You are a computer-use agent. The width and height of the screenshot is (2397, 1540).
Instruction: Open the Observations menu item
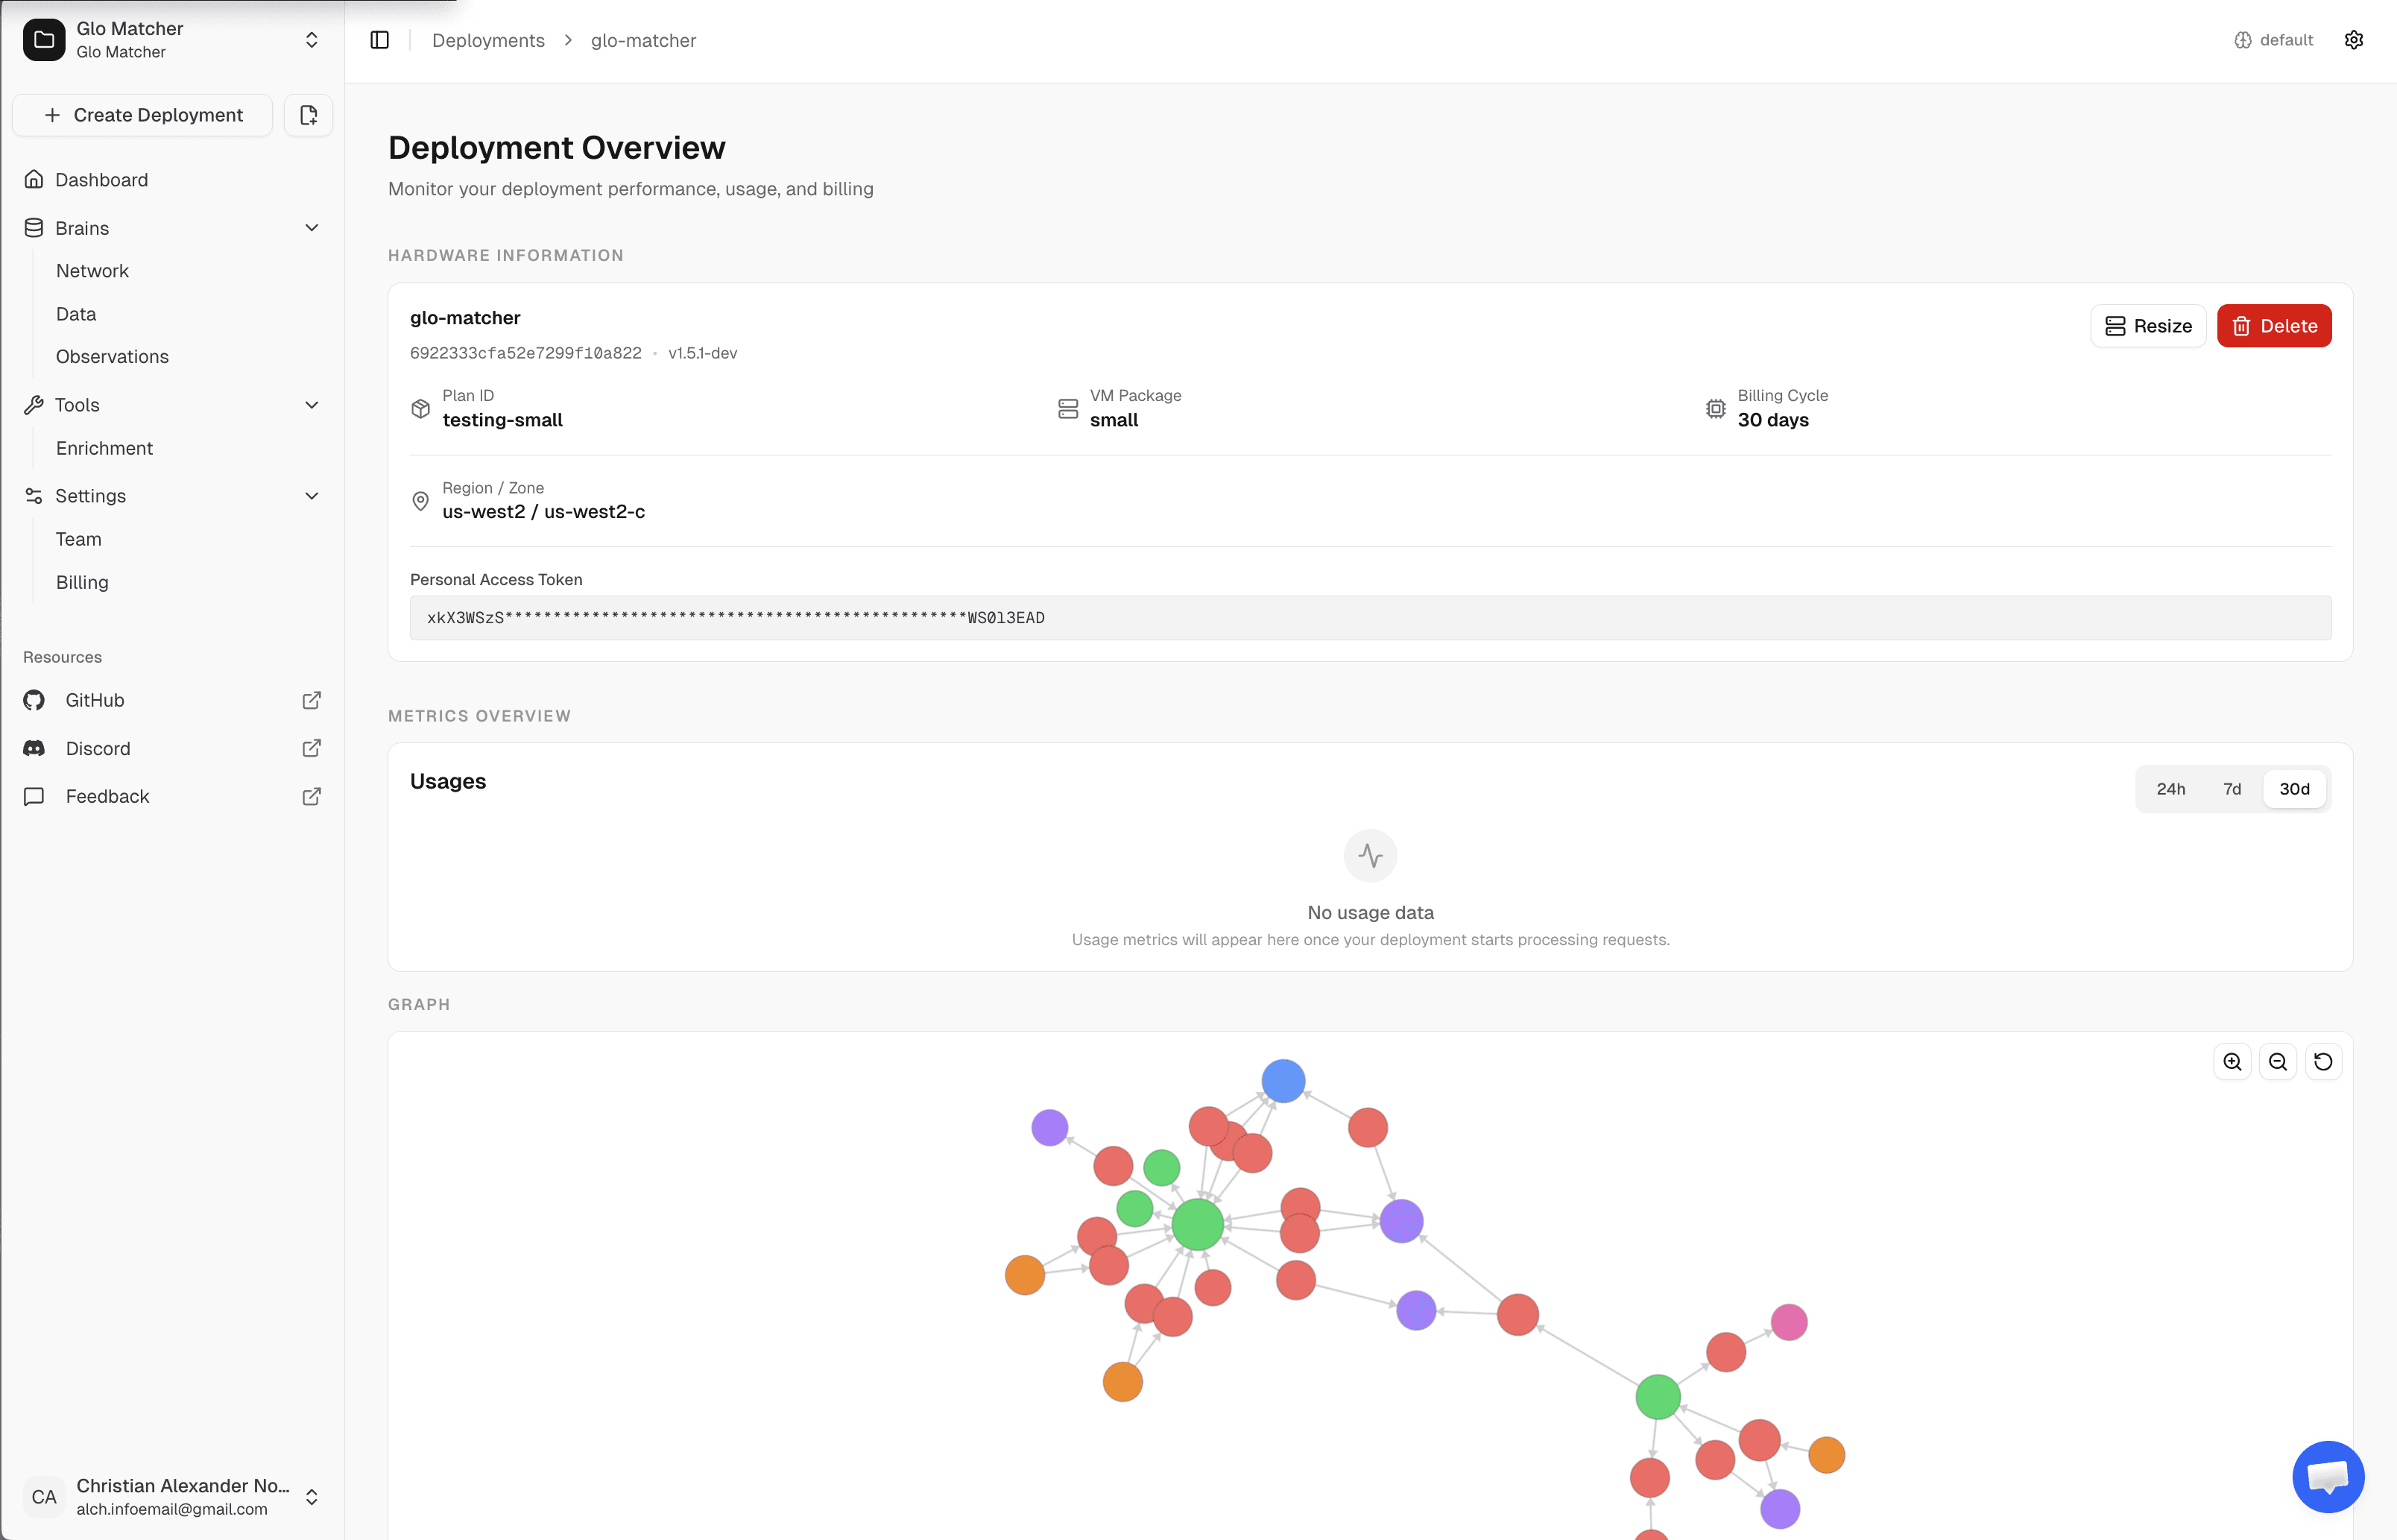112,357
